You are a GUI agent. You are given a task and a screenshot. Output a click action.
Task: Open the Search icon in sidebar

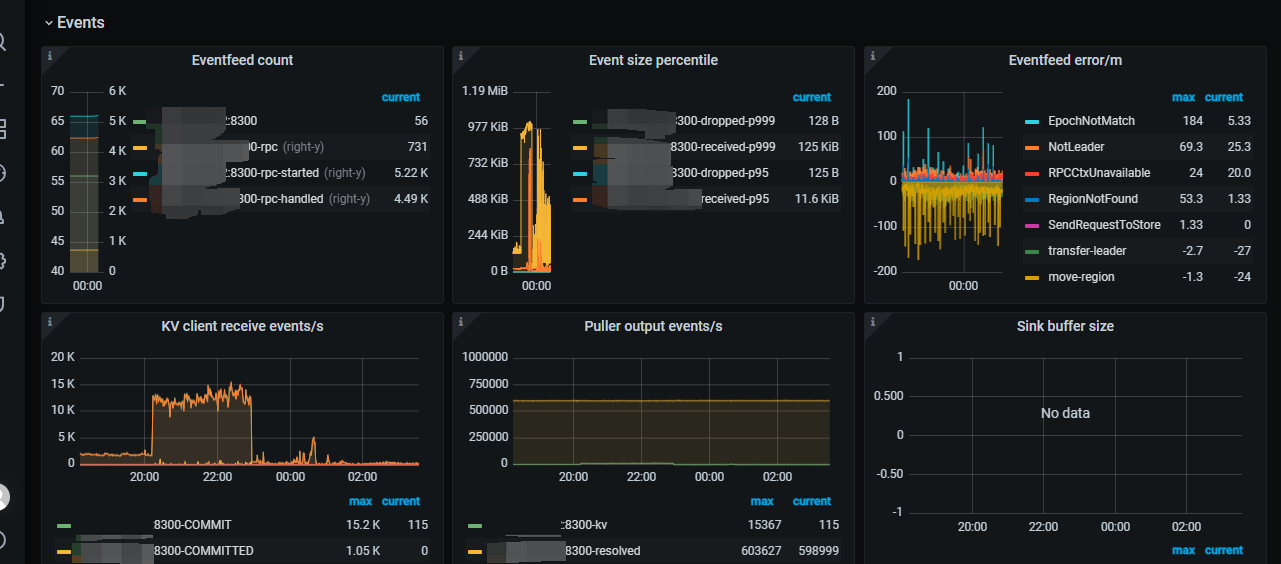3,42
